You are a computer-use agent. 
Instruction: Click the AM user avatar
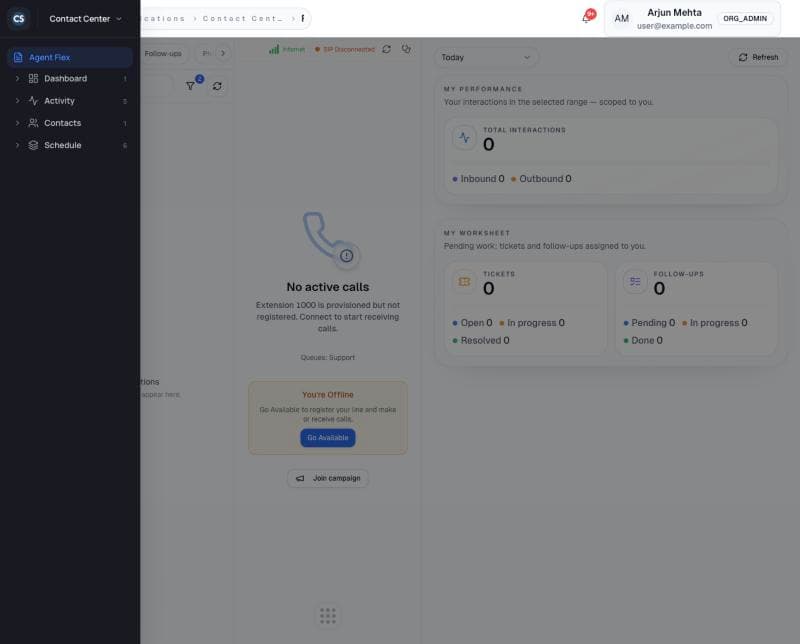pyautogui.click(x=621, y=19)
